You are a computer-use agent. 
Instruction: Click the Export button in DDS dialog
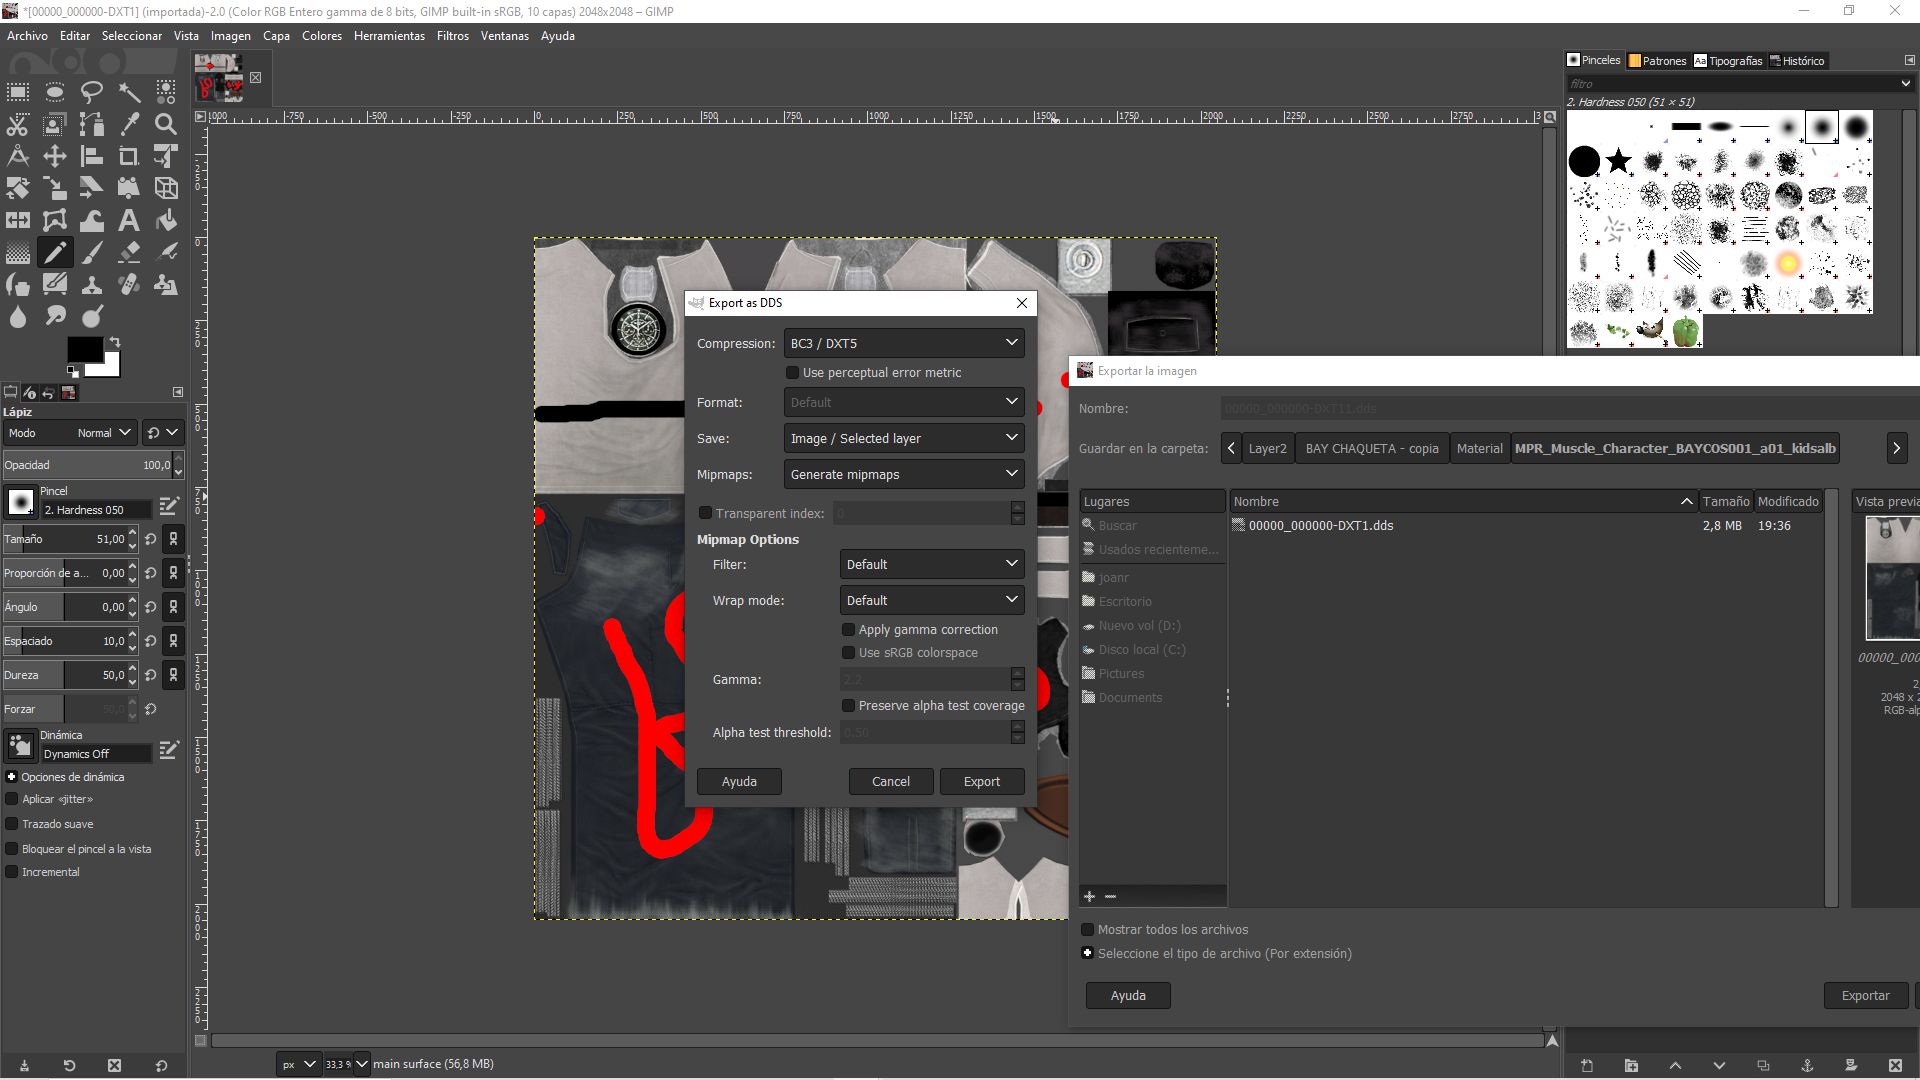coord(981,782)
